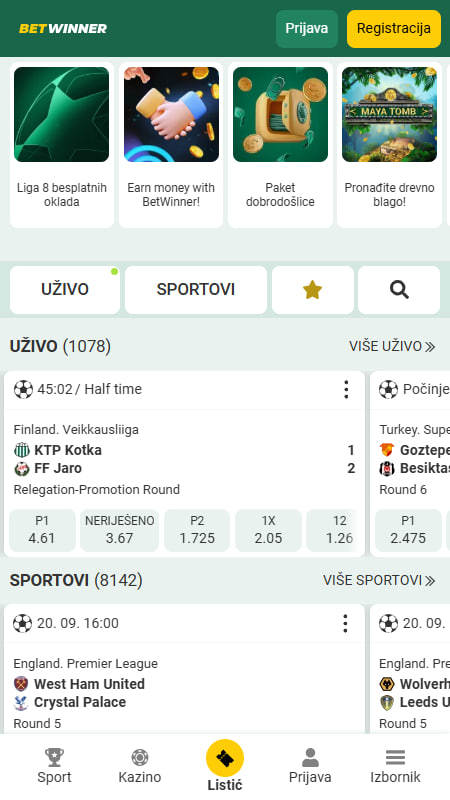Click the Registracija button
Image resolution: width=450 pixels, height=800 pixels.
pos(394,29)
